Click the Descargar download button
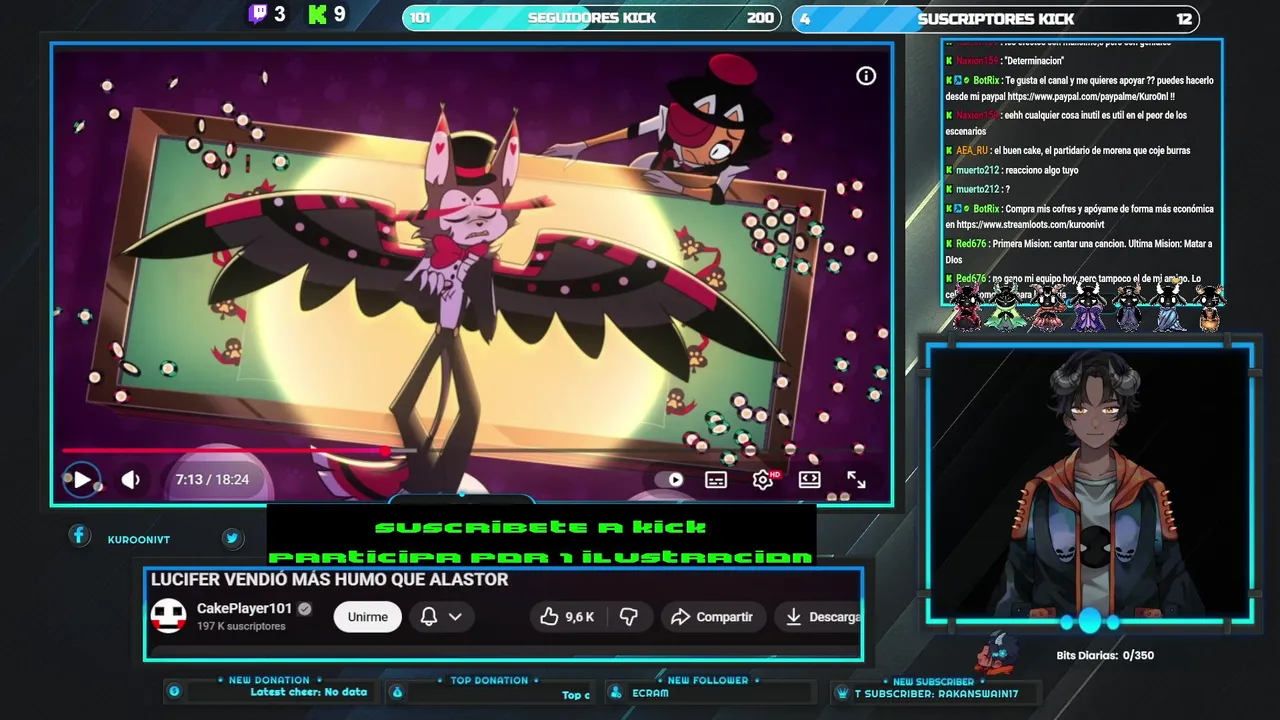This screenshot has width=1280, height=720. tap(820, 617)
